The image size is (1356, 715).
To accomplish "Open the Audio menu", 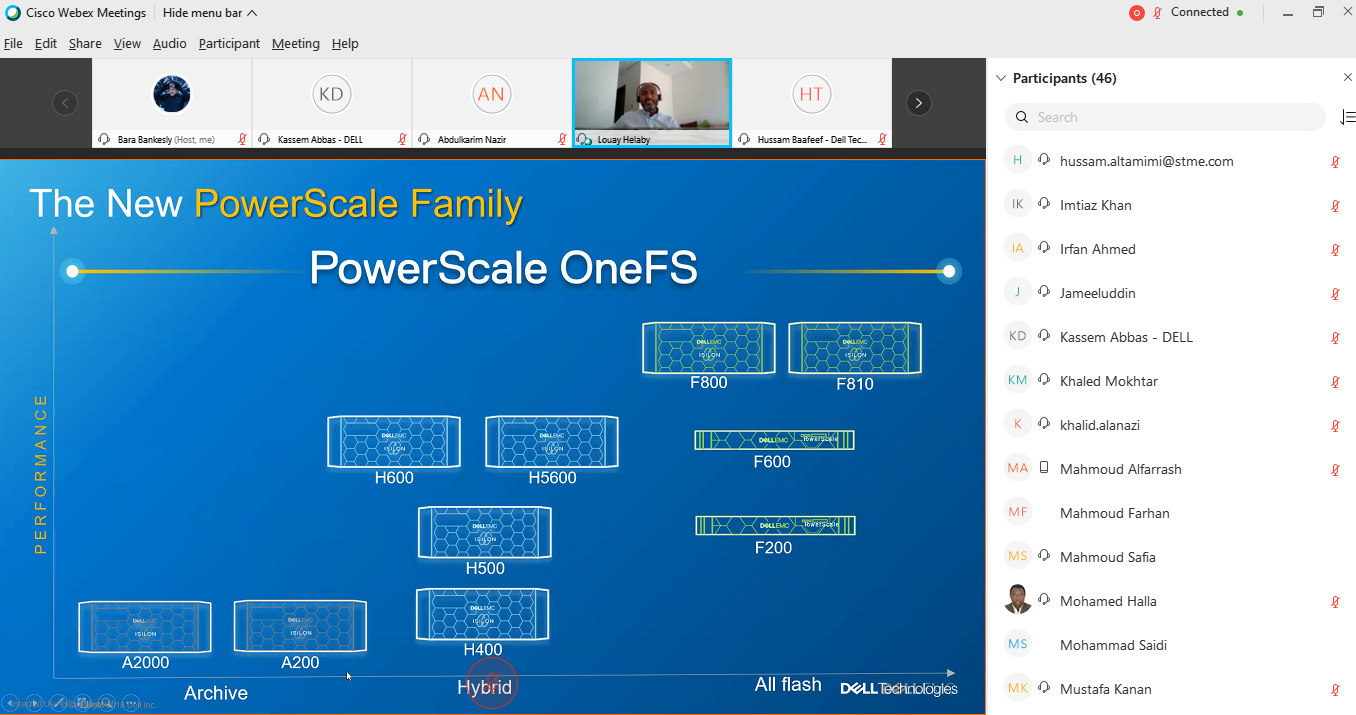I will [170, 44].
